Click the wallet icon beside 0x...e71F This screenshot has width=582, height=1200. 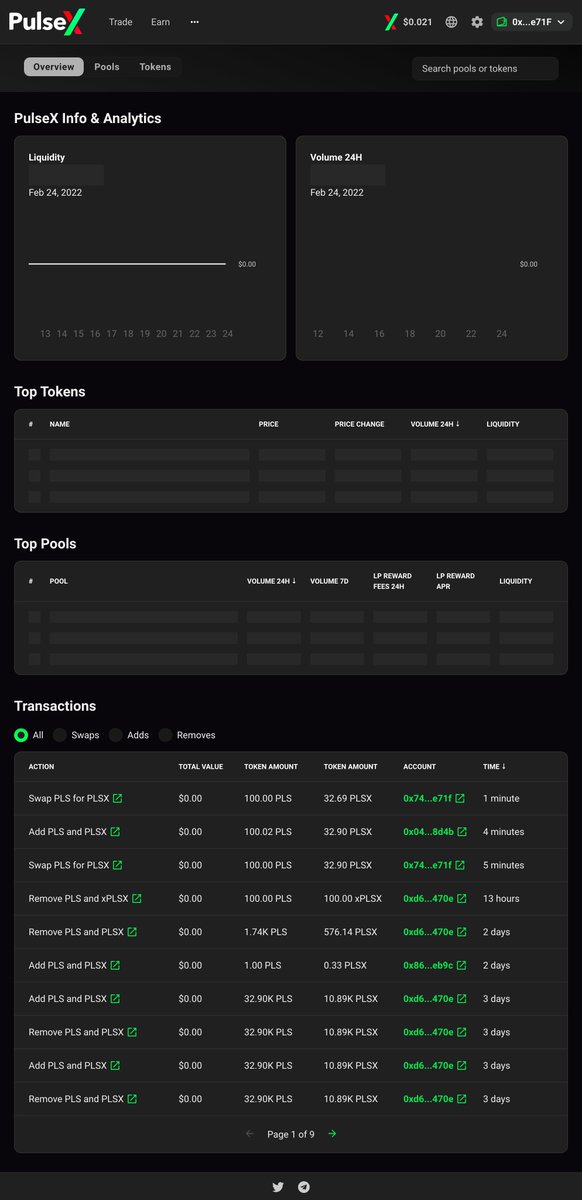pyautogui.click(x=501, y=22)
